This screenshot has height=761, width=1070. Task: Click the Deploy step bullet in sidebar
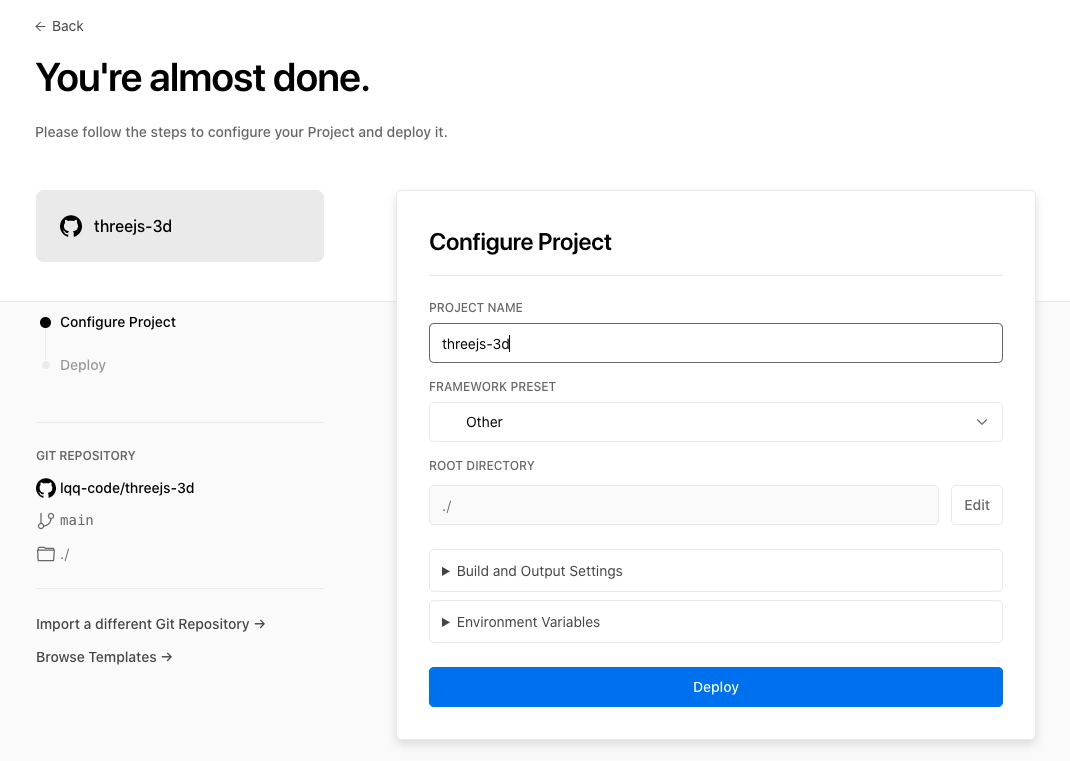coord(46,365)
